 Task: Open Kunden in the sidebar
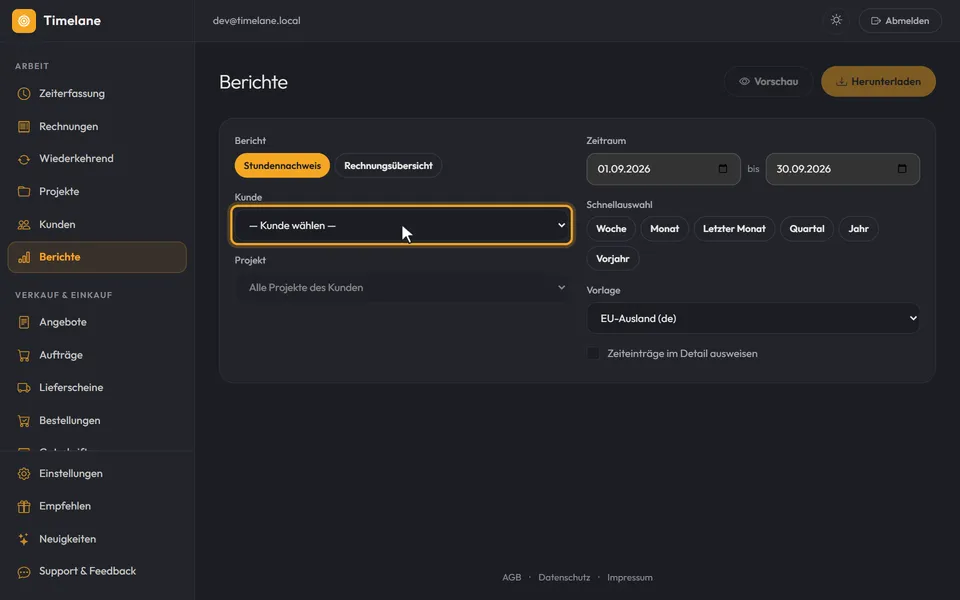[x=97, y=225]
